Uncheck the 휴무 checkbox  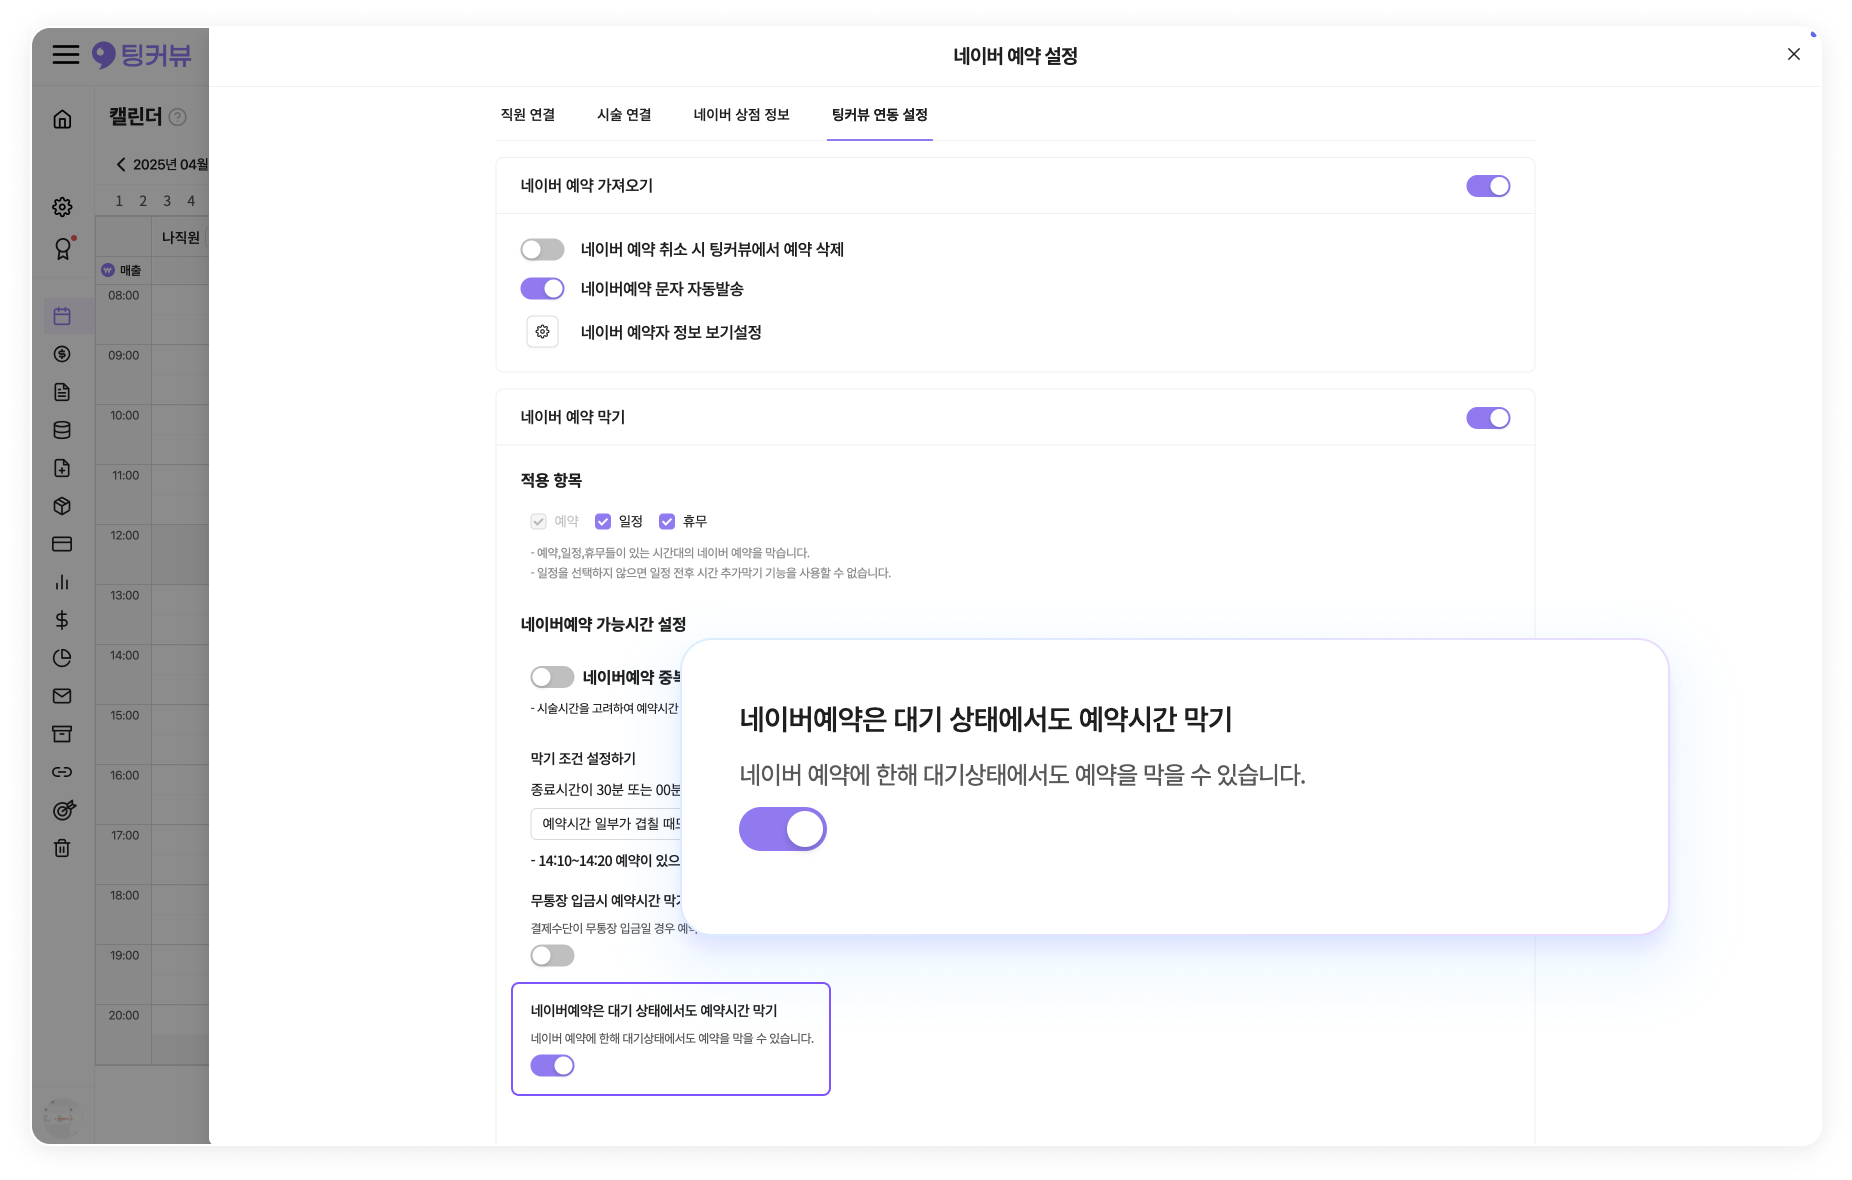click(x=667, y=521)
